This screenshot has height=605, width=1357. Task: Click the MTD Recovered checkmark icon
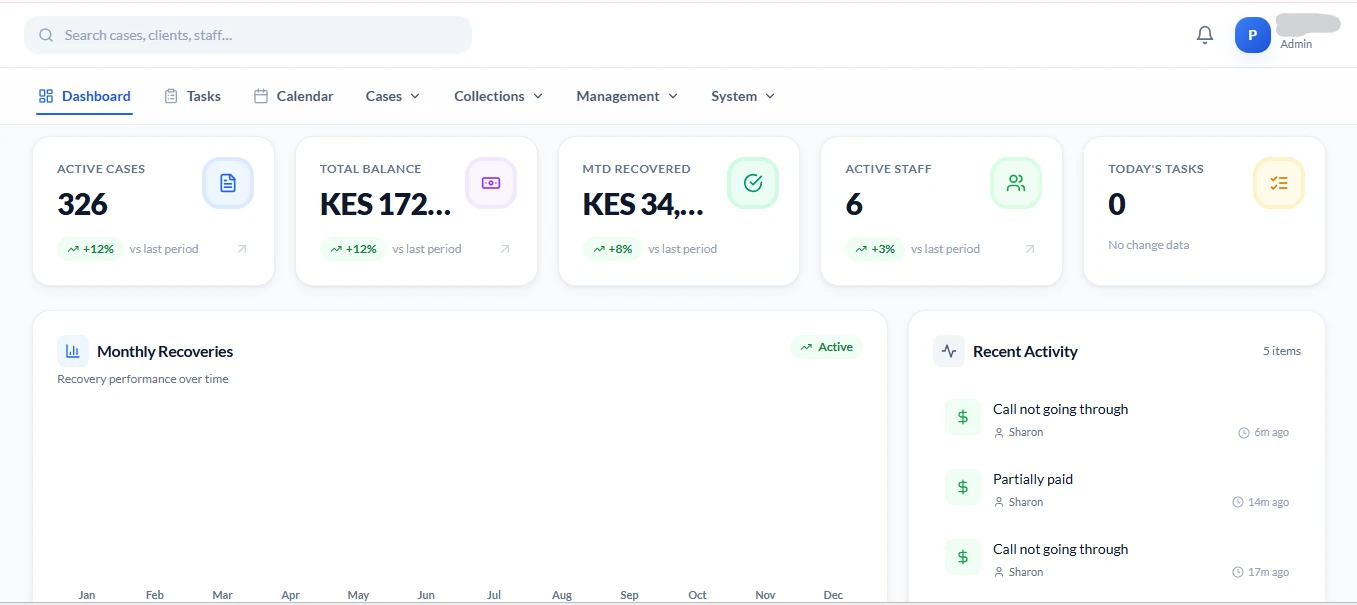(753, 183)
